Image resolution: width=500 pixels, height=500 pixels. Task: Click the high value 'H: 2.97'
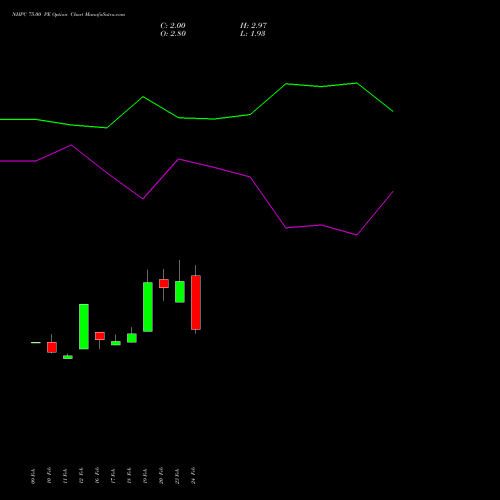coord(253,26)
